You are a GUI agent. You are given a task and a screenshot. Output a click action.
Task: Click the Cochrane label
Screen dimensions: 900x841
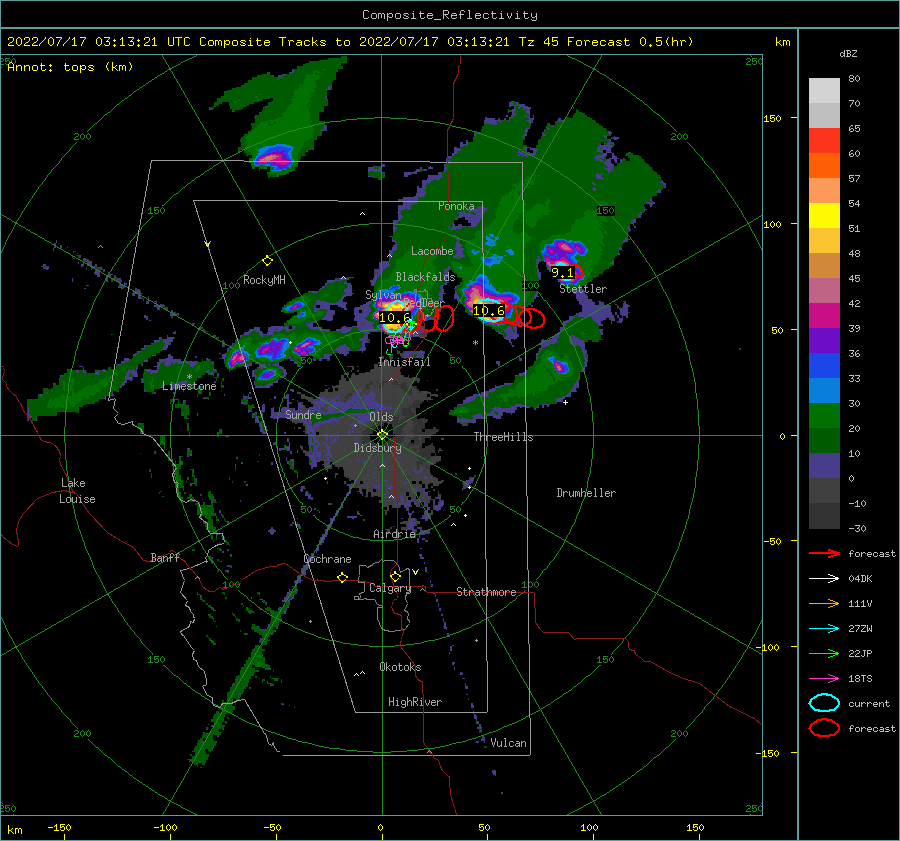(327, 559)
